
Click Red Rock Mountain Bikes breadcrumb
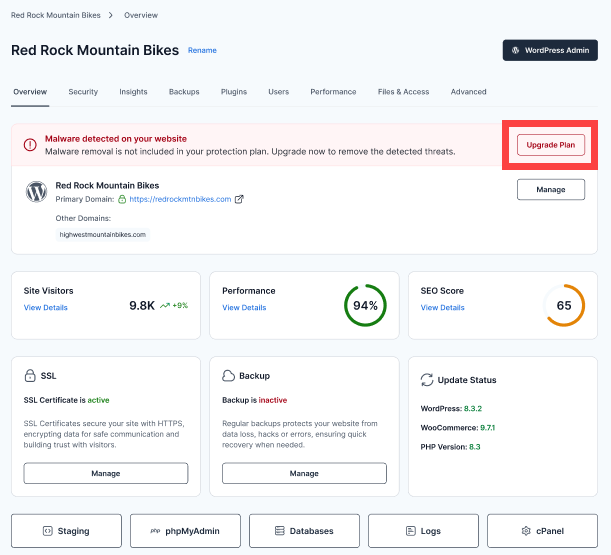pos(56,15)
